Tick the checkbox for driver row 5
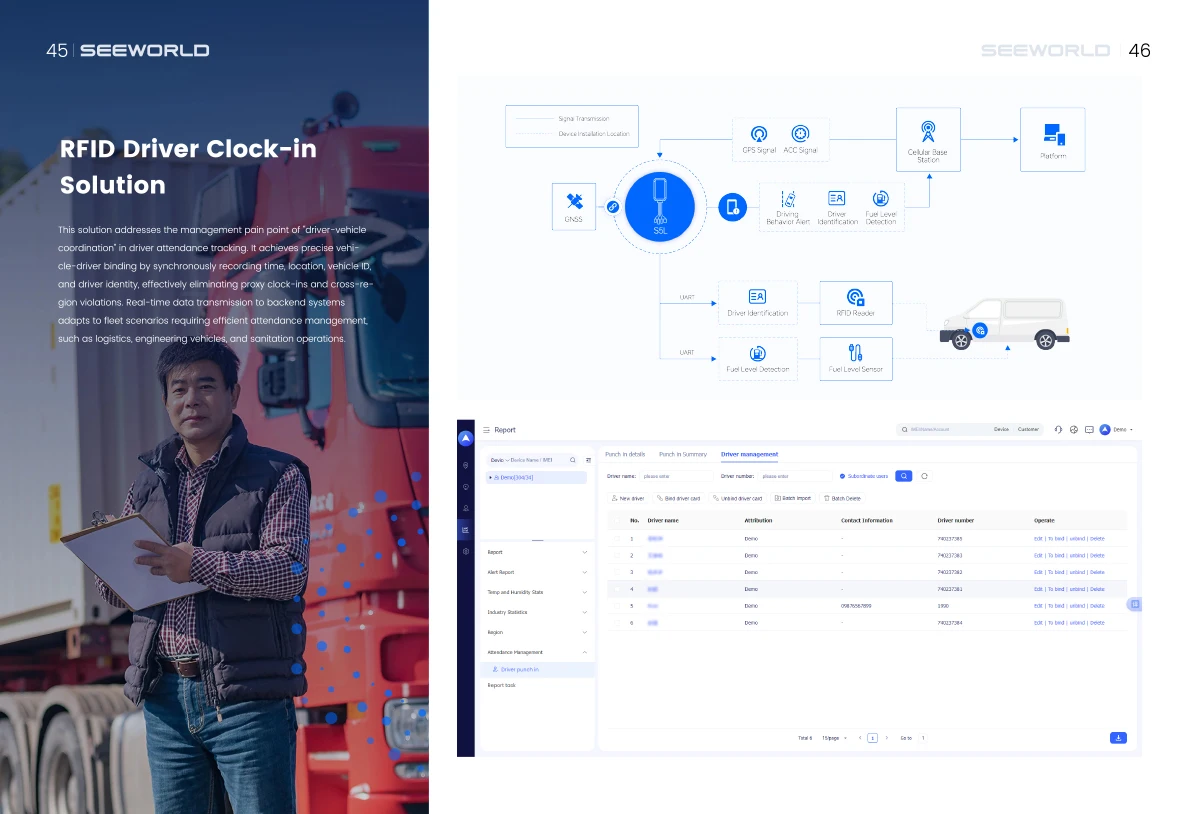The image size is (1200, 814). [x=617, y=606]
